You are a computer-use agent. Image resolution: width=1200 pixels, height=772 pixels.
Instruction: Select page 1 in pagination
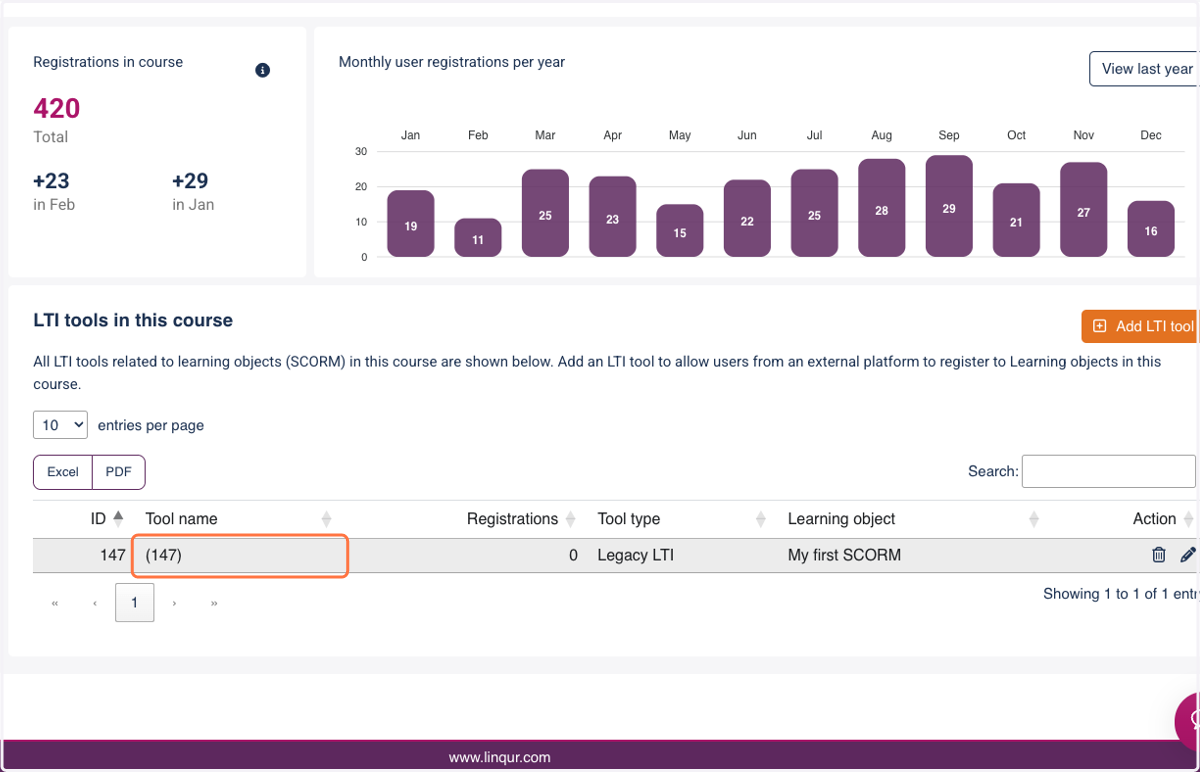135,603
